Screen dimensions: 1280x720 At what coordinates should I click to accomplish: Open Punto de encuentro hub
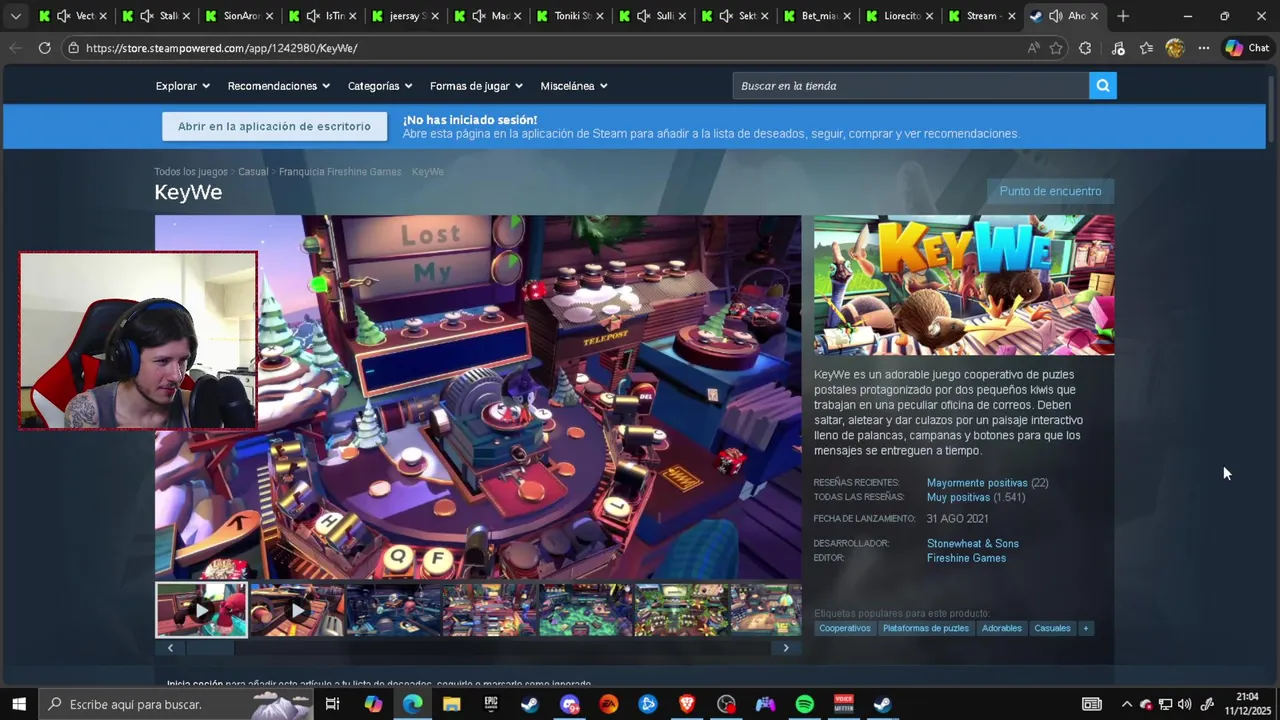[1050, 191]
